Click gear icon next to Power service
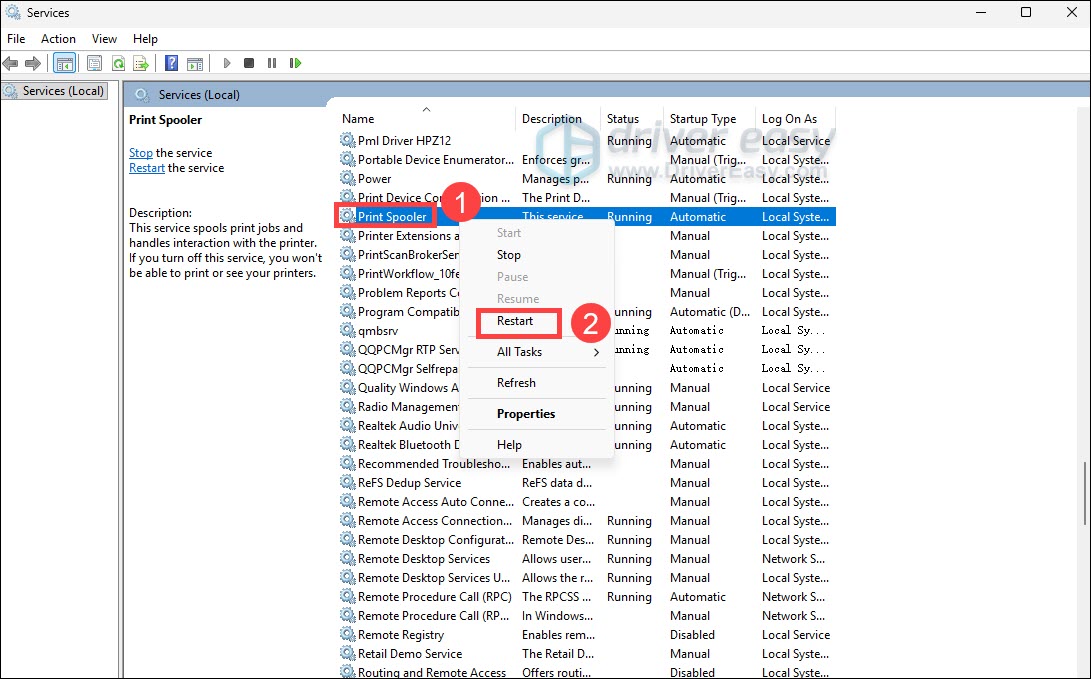This screenshot has width=1091, height=679. tap(347, 179)
